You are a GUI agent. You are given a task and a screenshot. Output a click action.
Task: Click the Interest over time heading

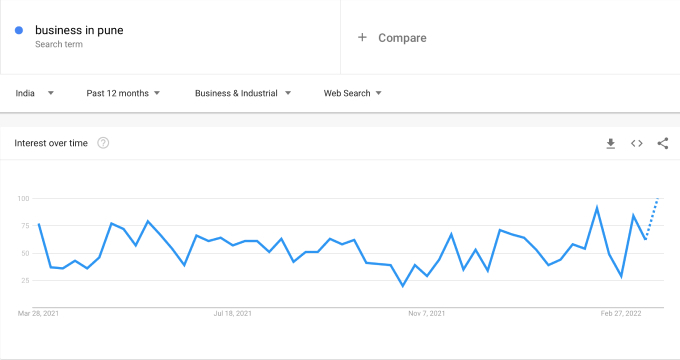tap(51, 143)
